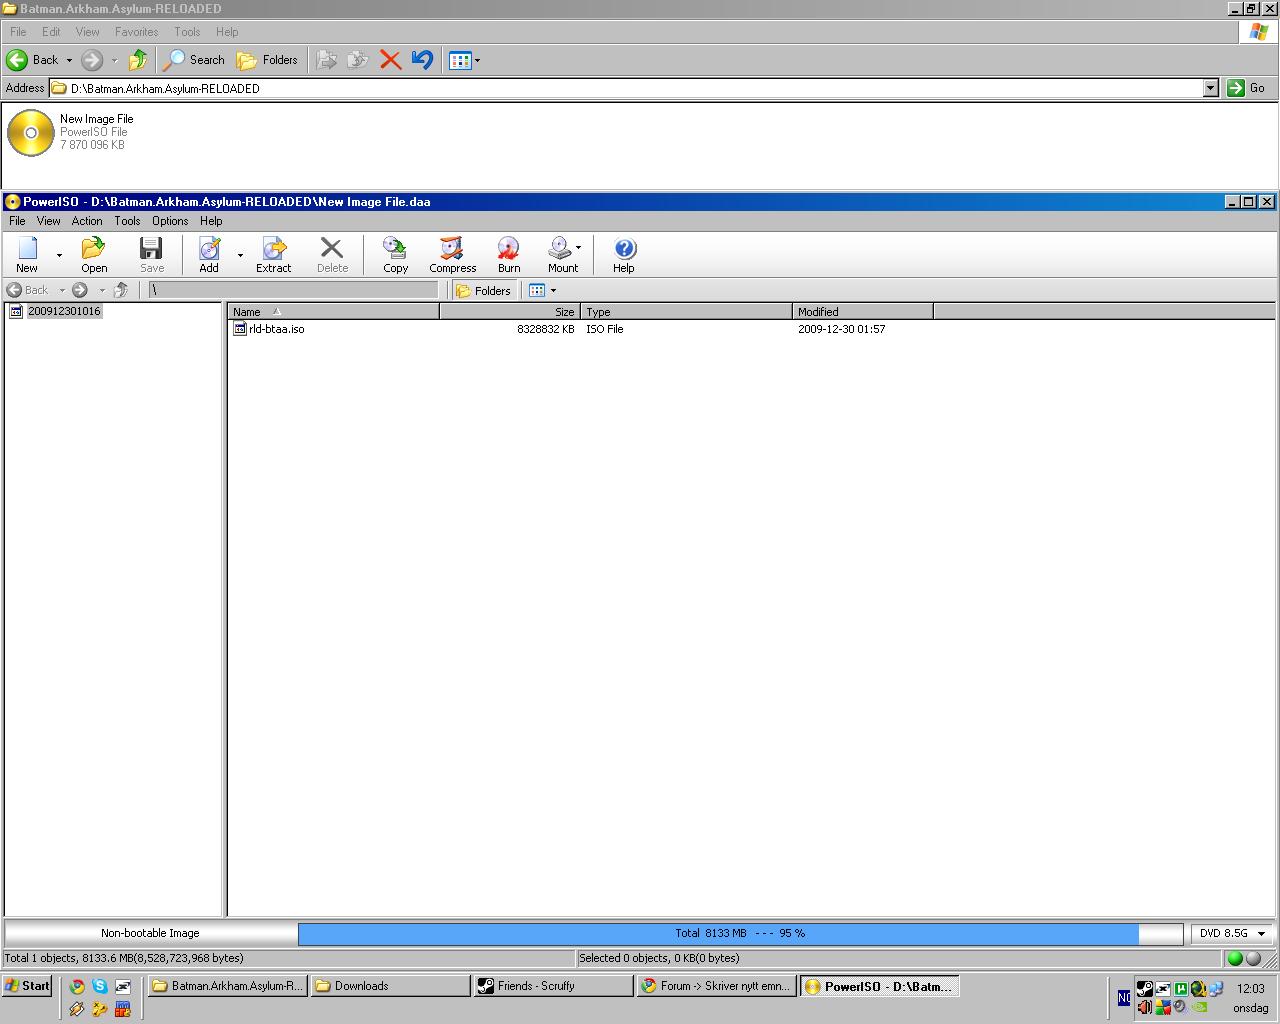1280x1024 pixels.
Task: Click Explorer Back button
Action: [33, 60]
